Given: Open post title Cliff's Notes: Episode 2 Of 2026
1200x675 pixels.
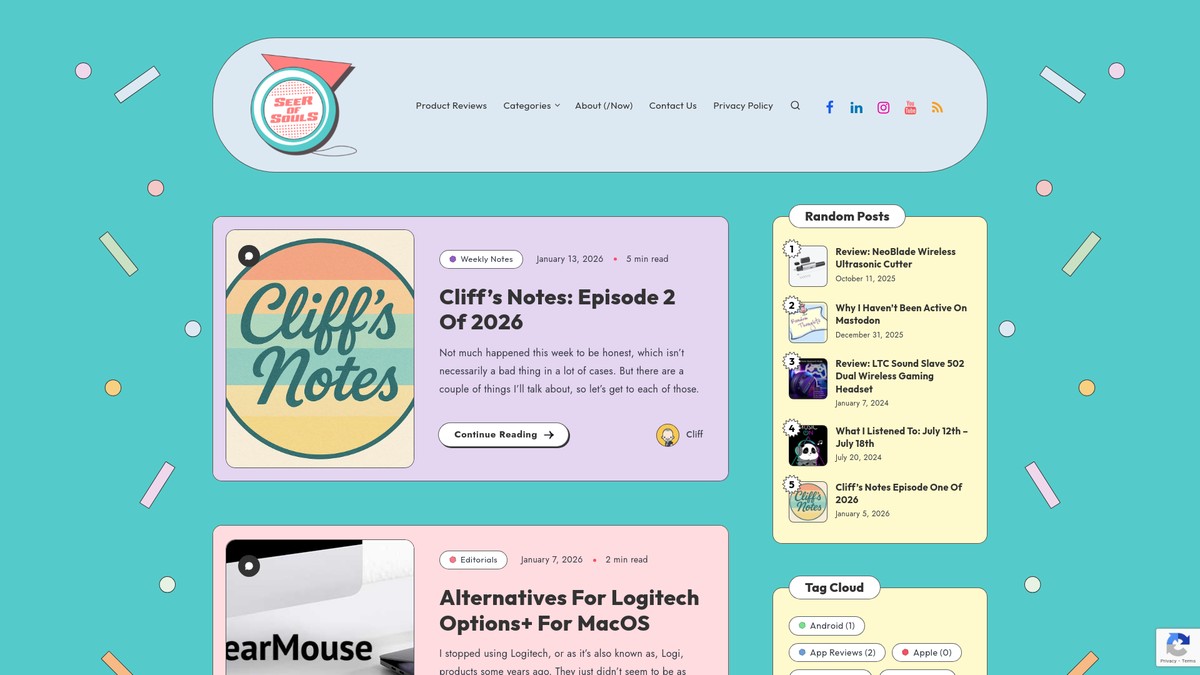Looking at the screenshot, I should (x=557, y=309).
